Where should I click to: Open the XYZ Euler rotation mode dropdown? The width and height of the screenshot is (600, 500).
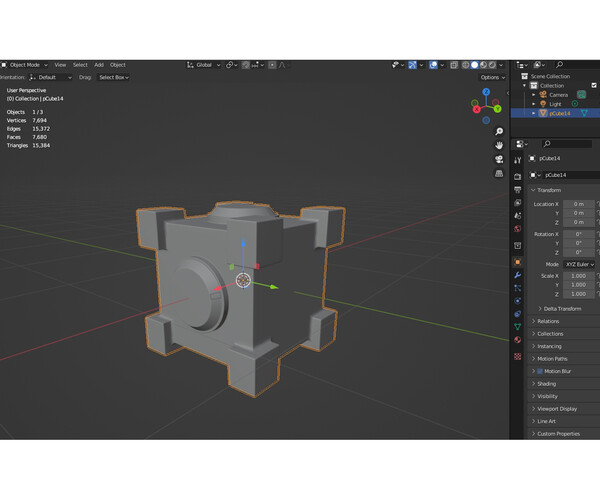[x=579, y=264]
